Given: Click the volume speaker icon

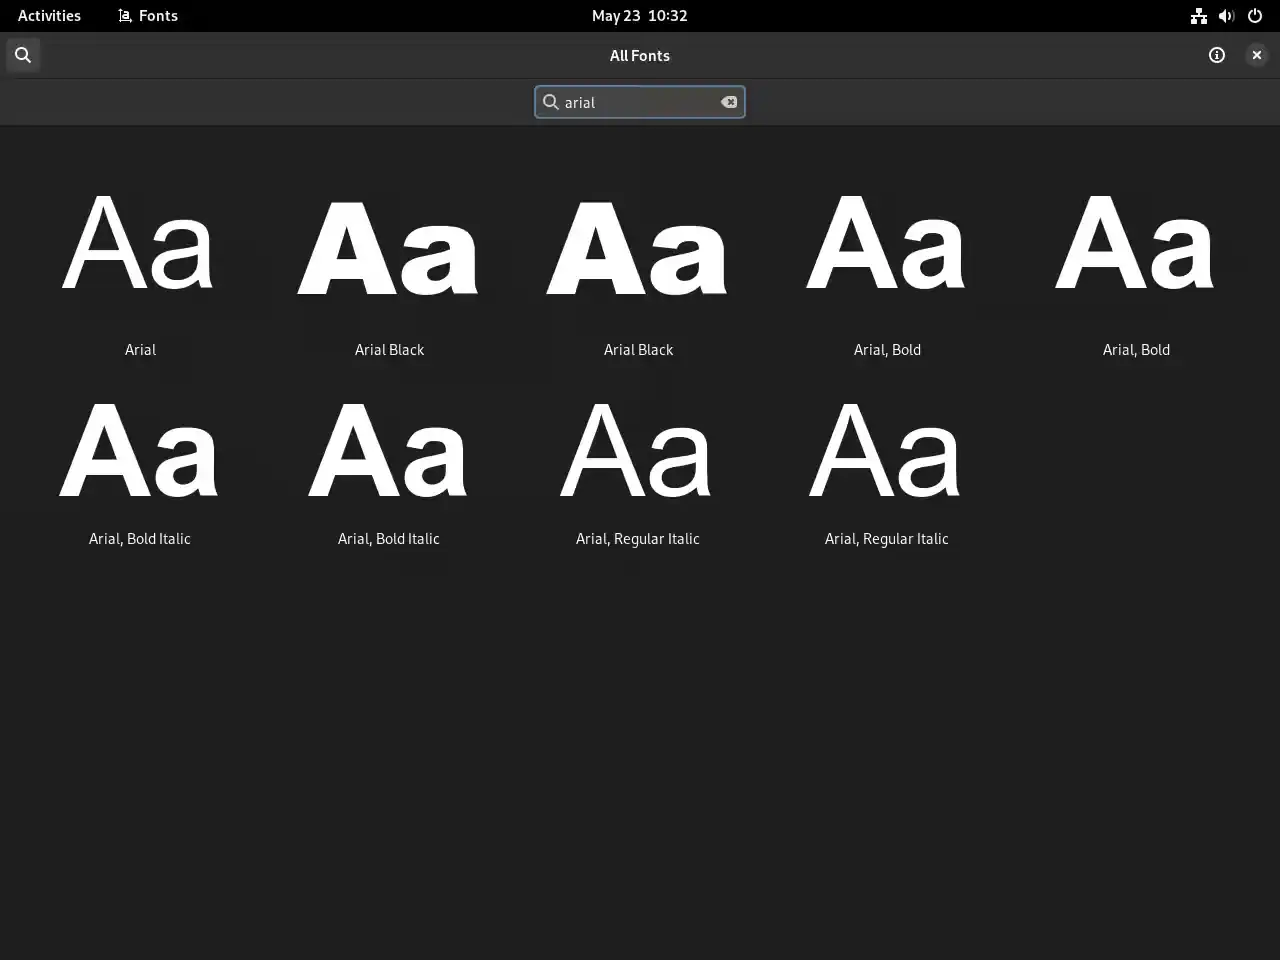Looking at the screenshot, I should [x=1227, y=16].
